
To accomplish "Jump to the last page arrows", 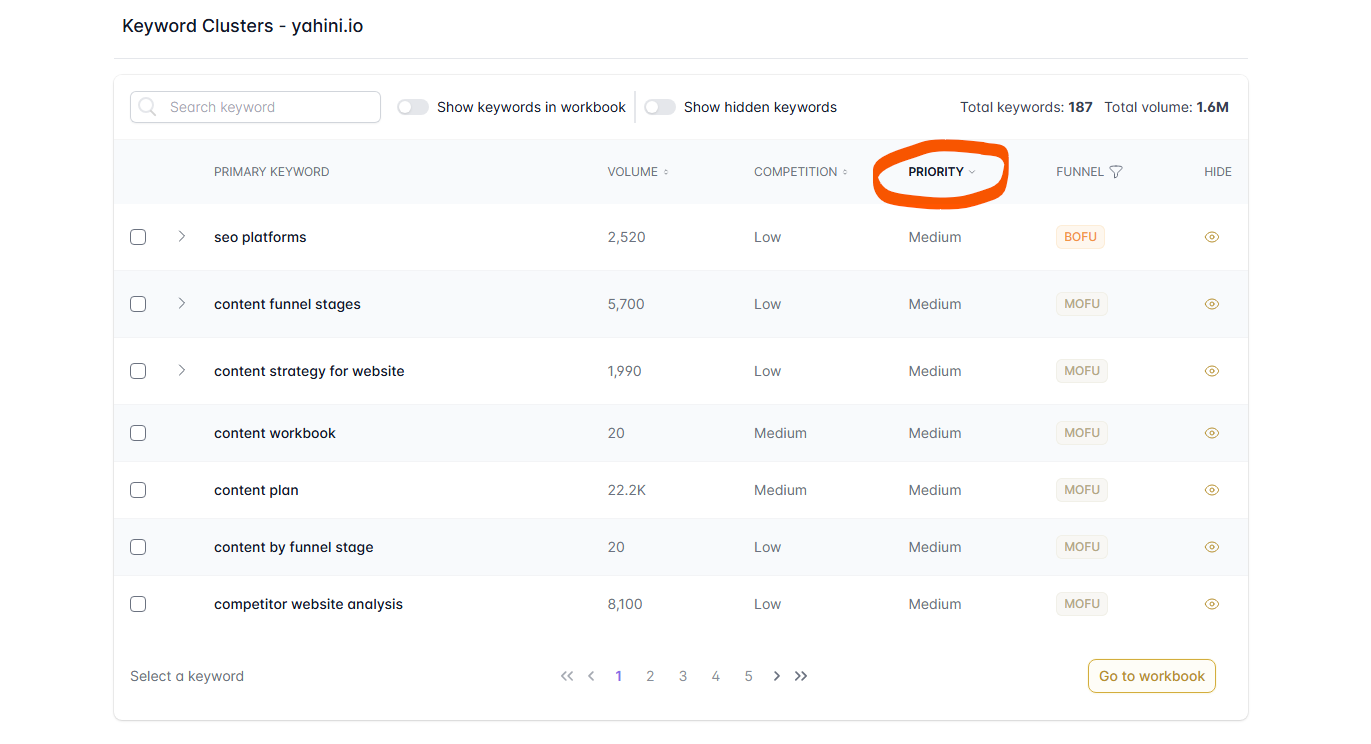I will (801, 676).
